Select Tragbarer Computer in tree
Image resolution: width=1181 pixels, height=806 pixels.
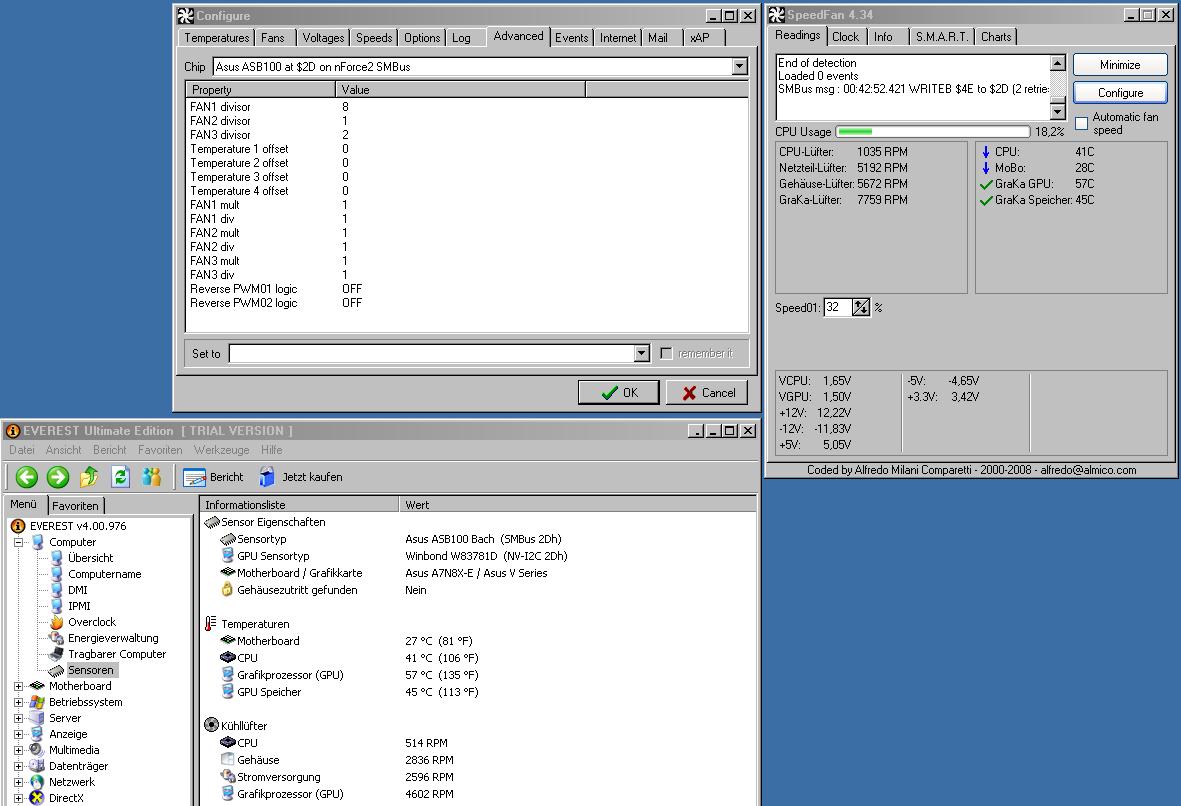(117, 654)
